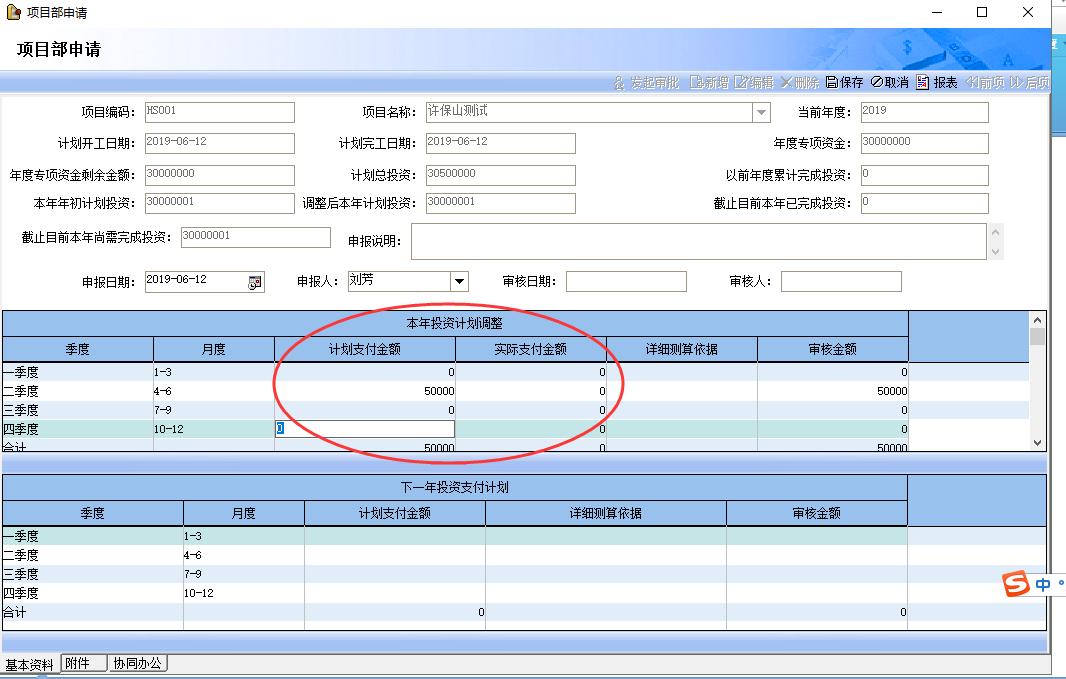Click the 发起审批 toolbar icon

(x=646, y=82)
